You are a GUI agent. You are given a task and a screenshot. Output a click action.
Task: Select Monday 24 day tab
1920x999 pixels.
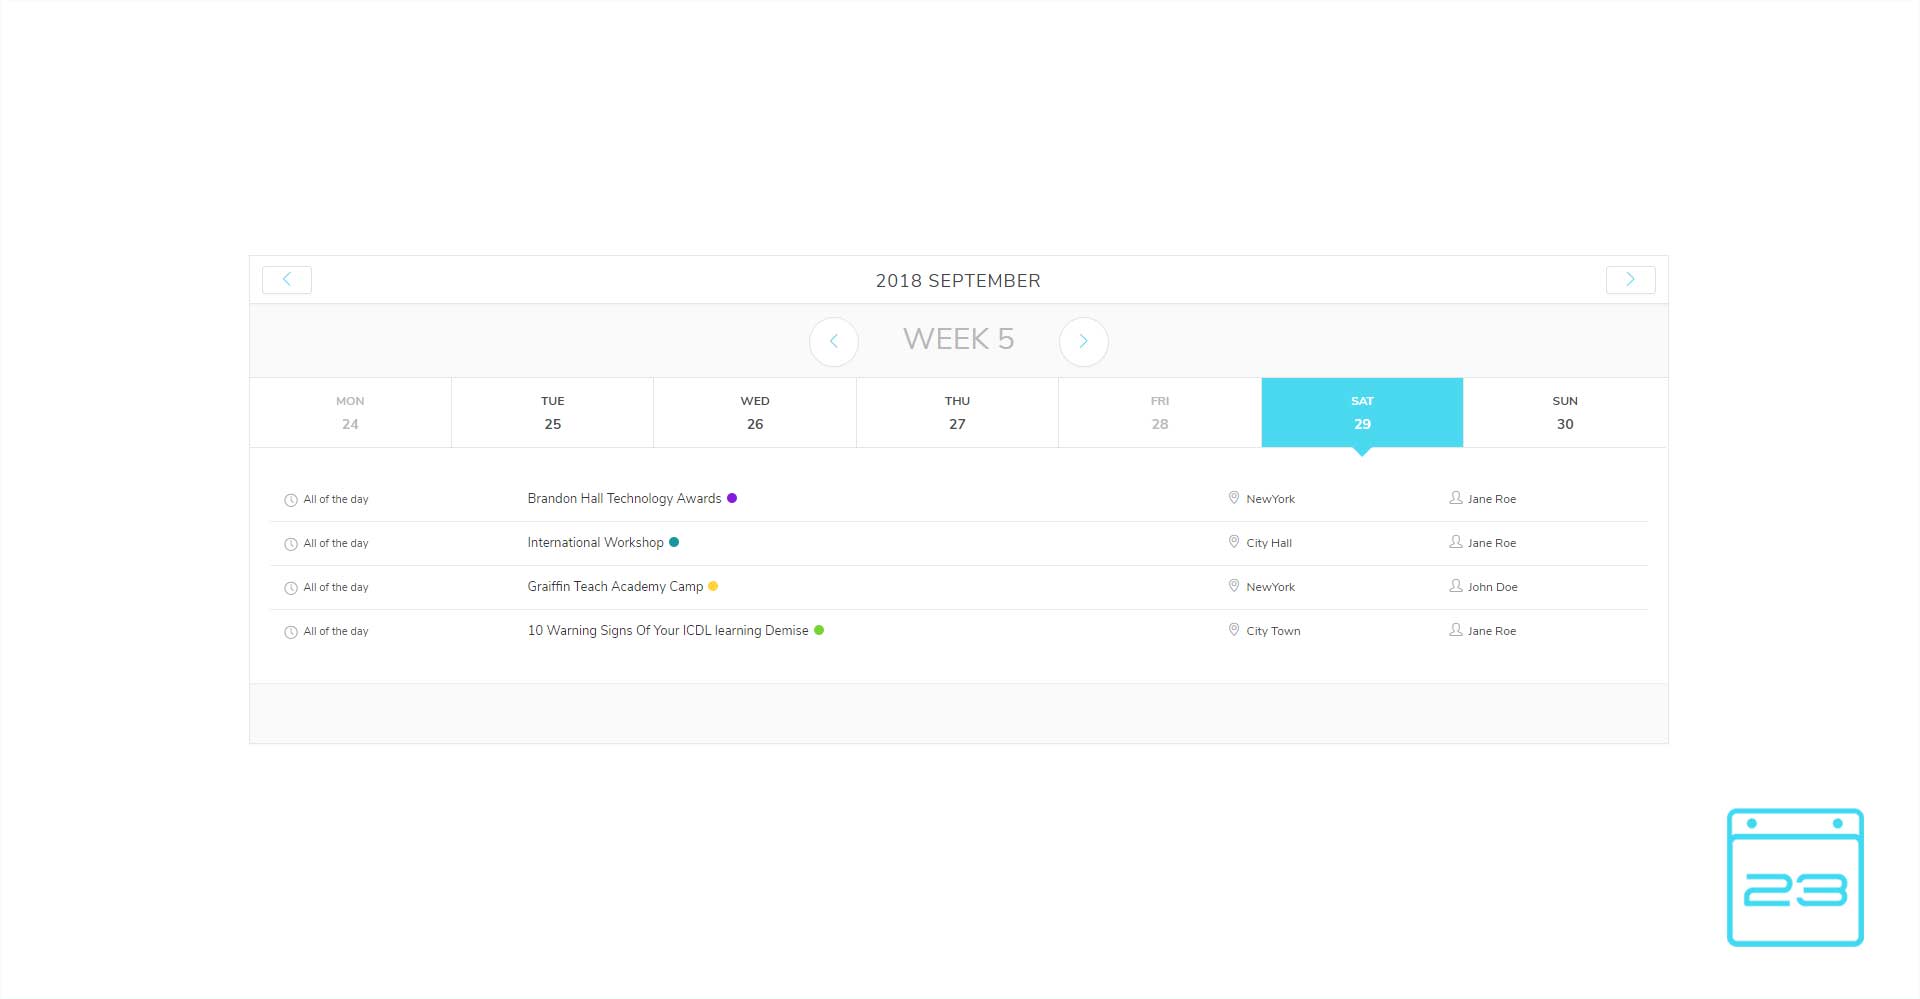[x=350, y=412]
